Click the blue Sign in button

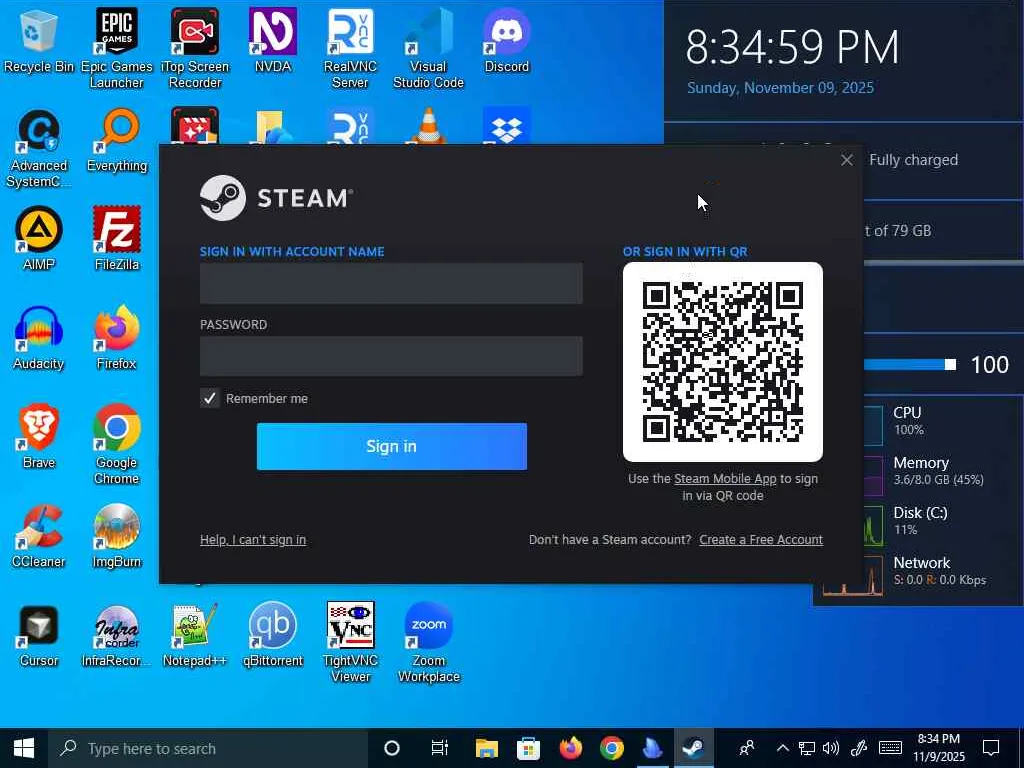pos(391,446)
